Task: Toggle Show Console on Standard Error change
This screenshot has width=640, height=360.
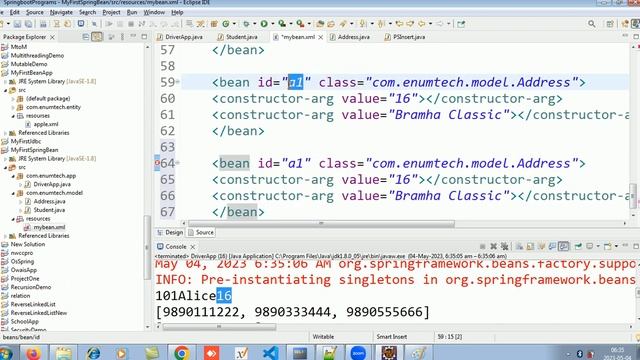Action: pos(564,247)
